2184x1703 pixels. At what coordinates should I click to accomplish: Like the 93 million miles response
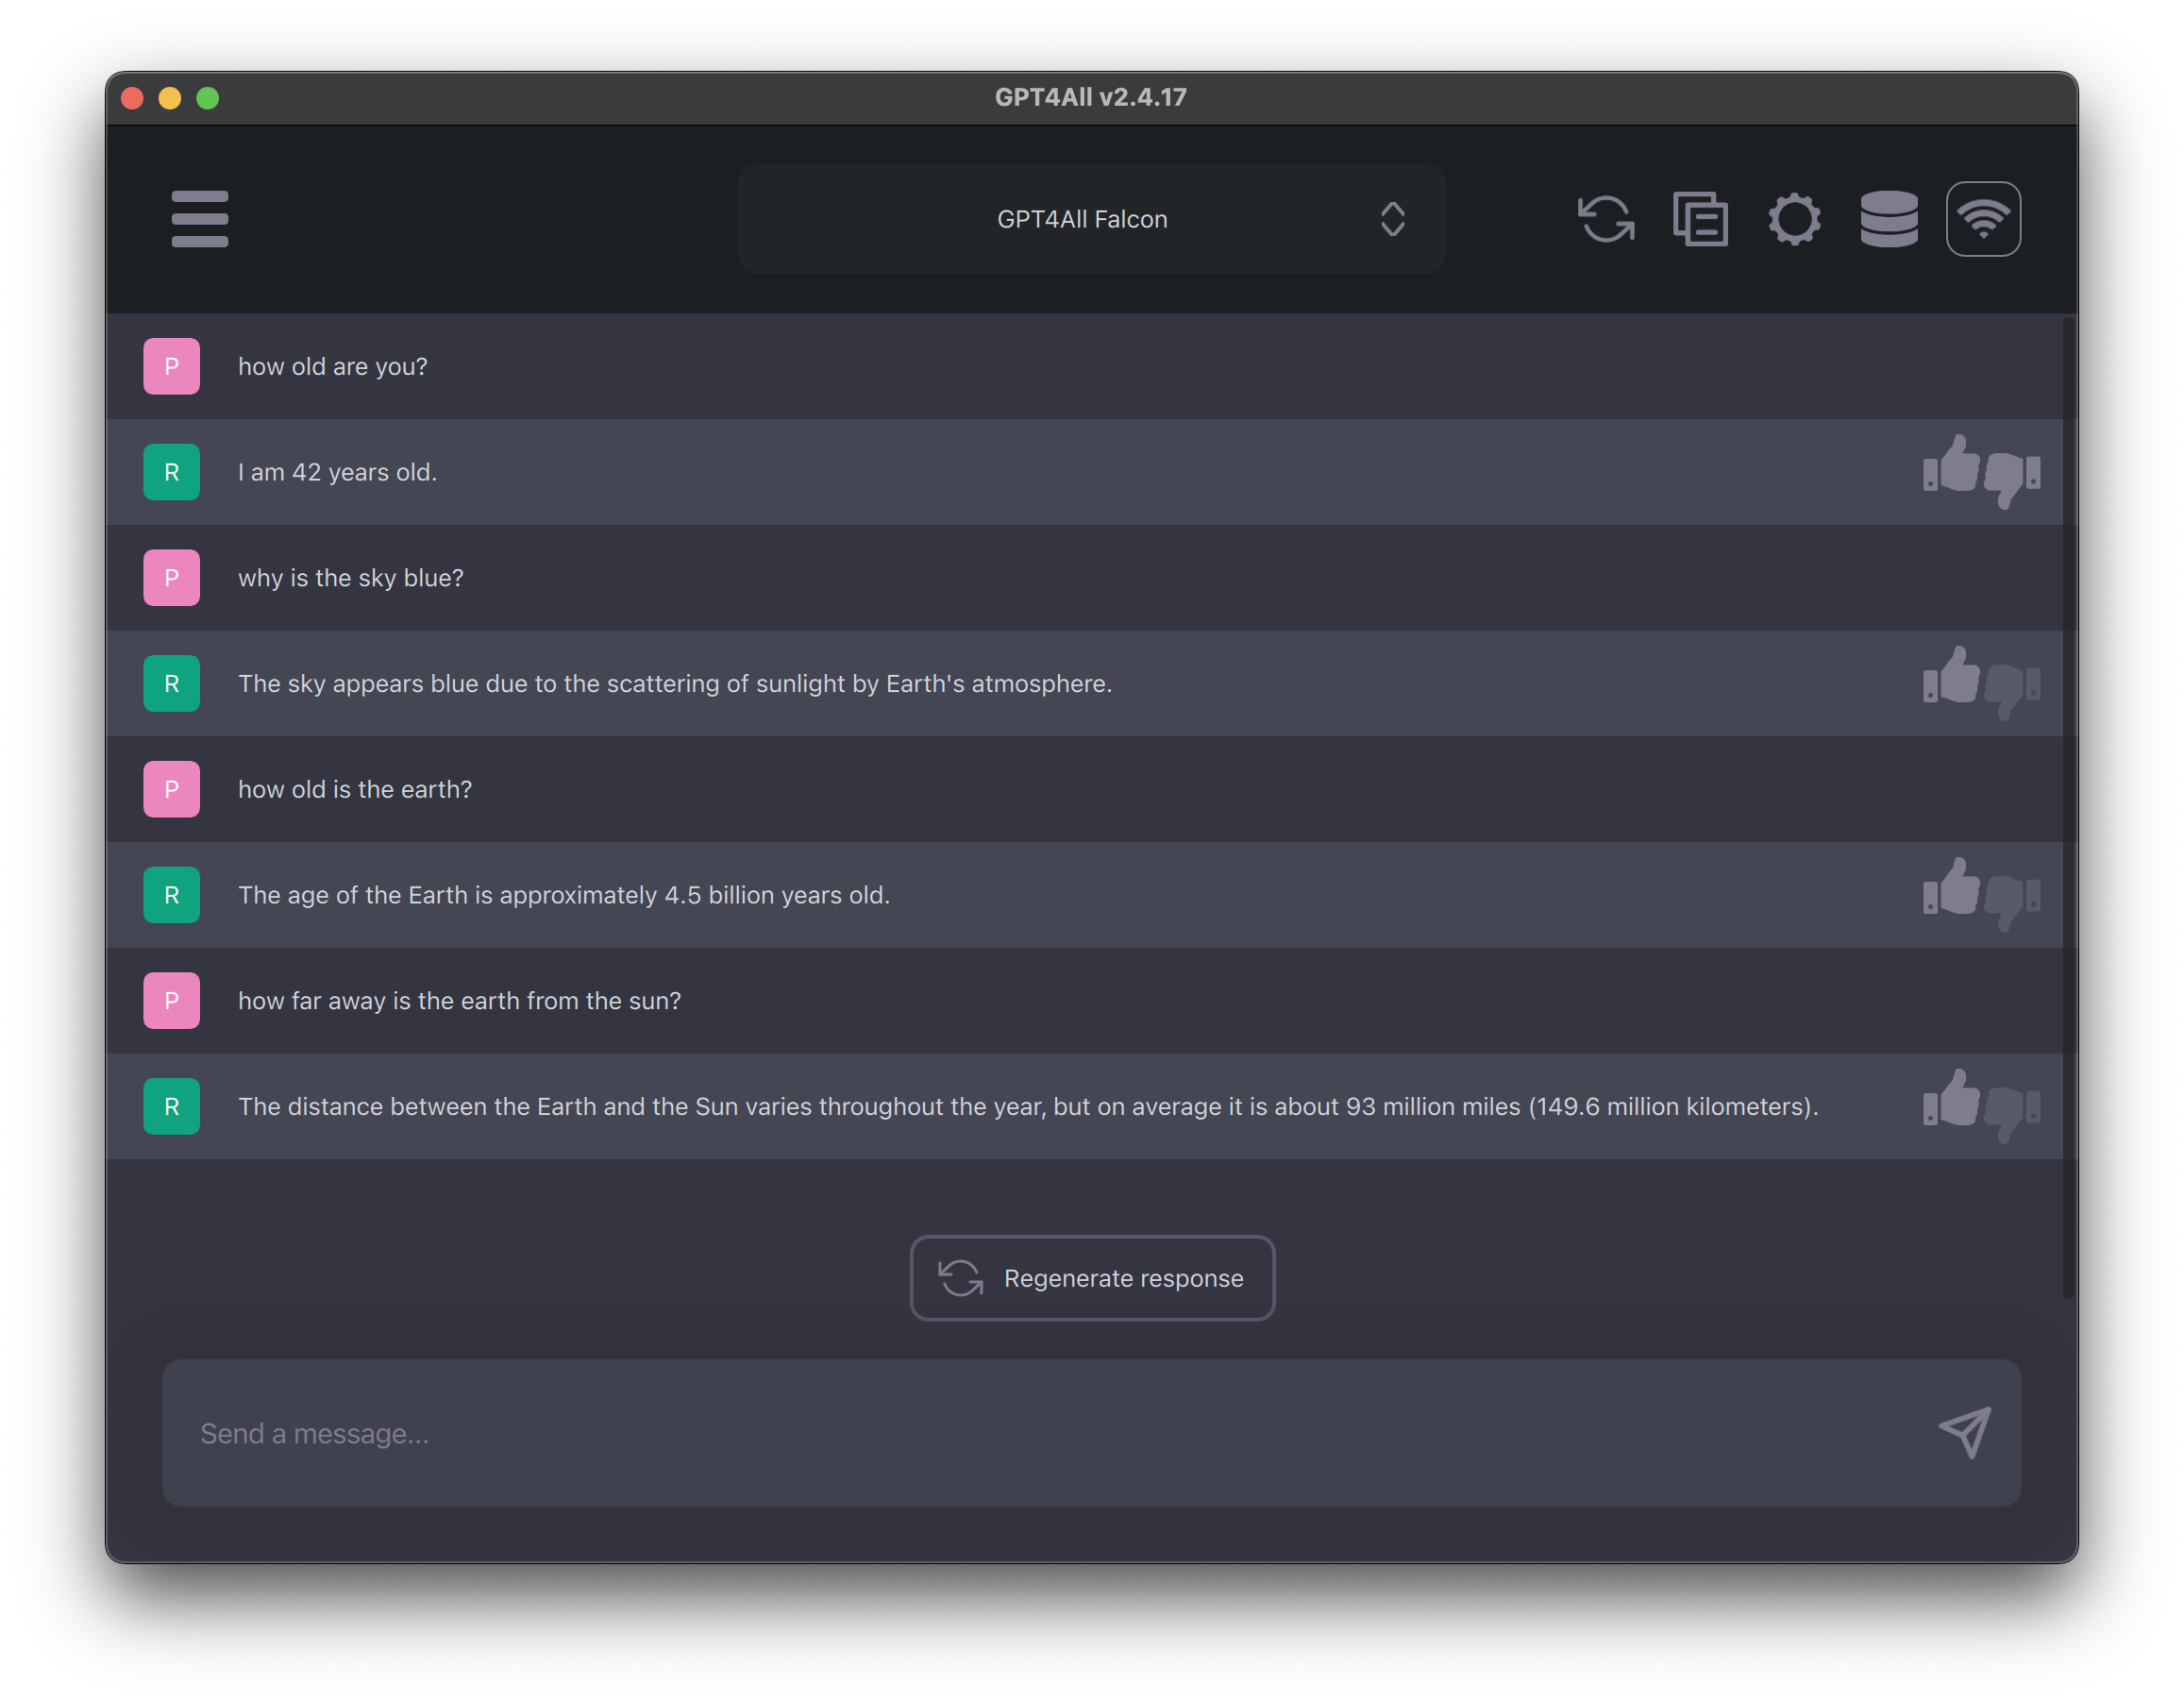pyautogui.click(x=1951, y=1099)
